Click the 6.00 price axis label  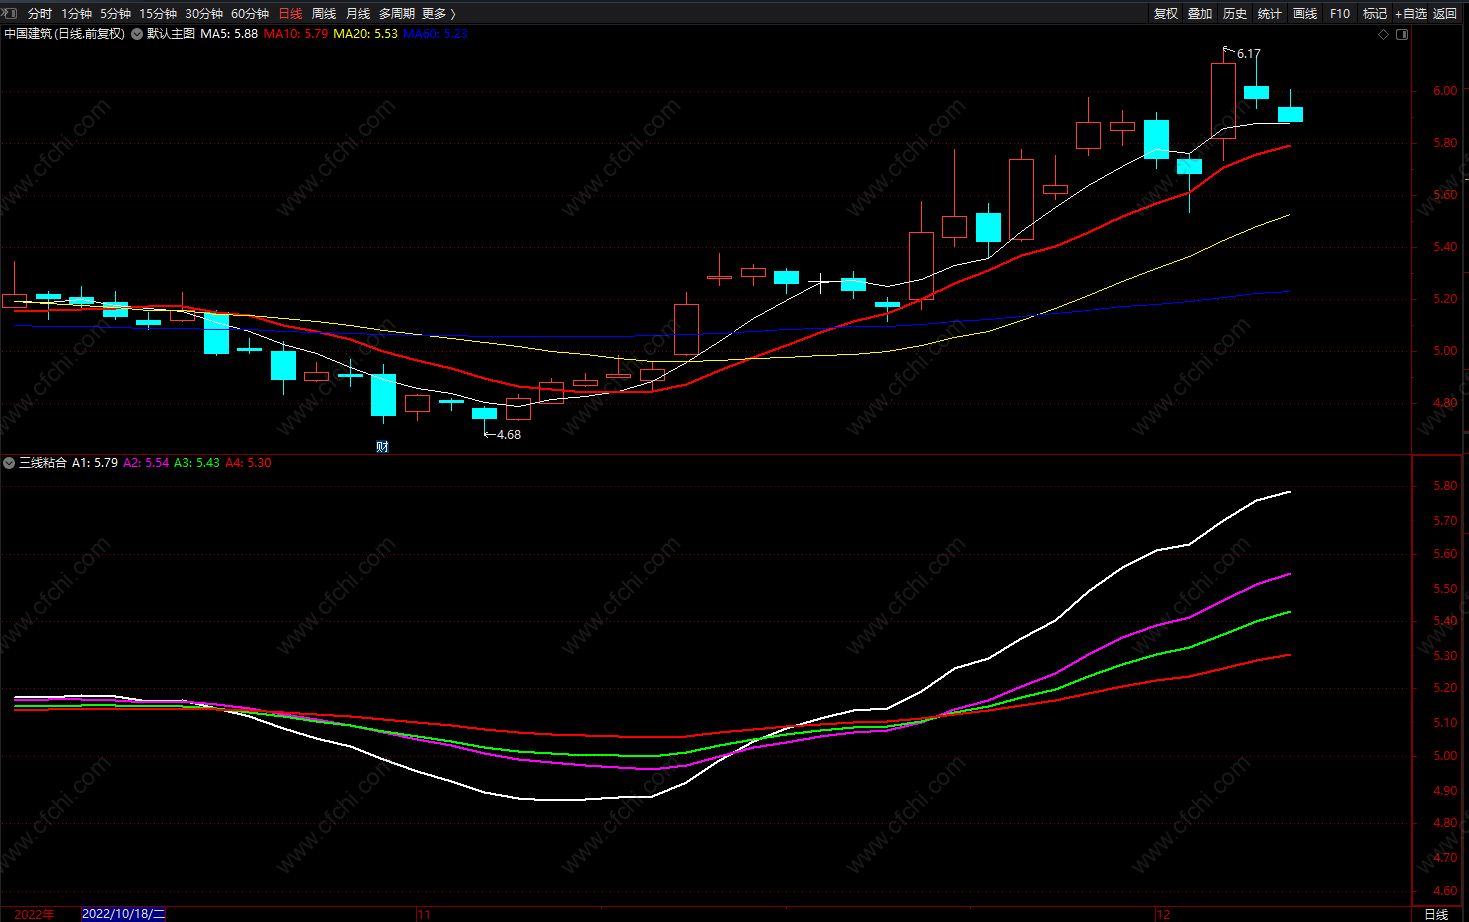tap(1445, 91)
